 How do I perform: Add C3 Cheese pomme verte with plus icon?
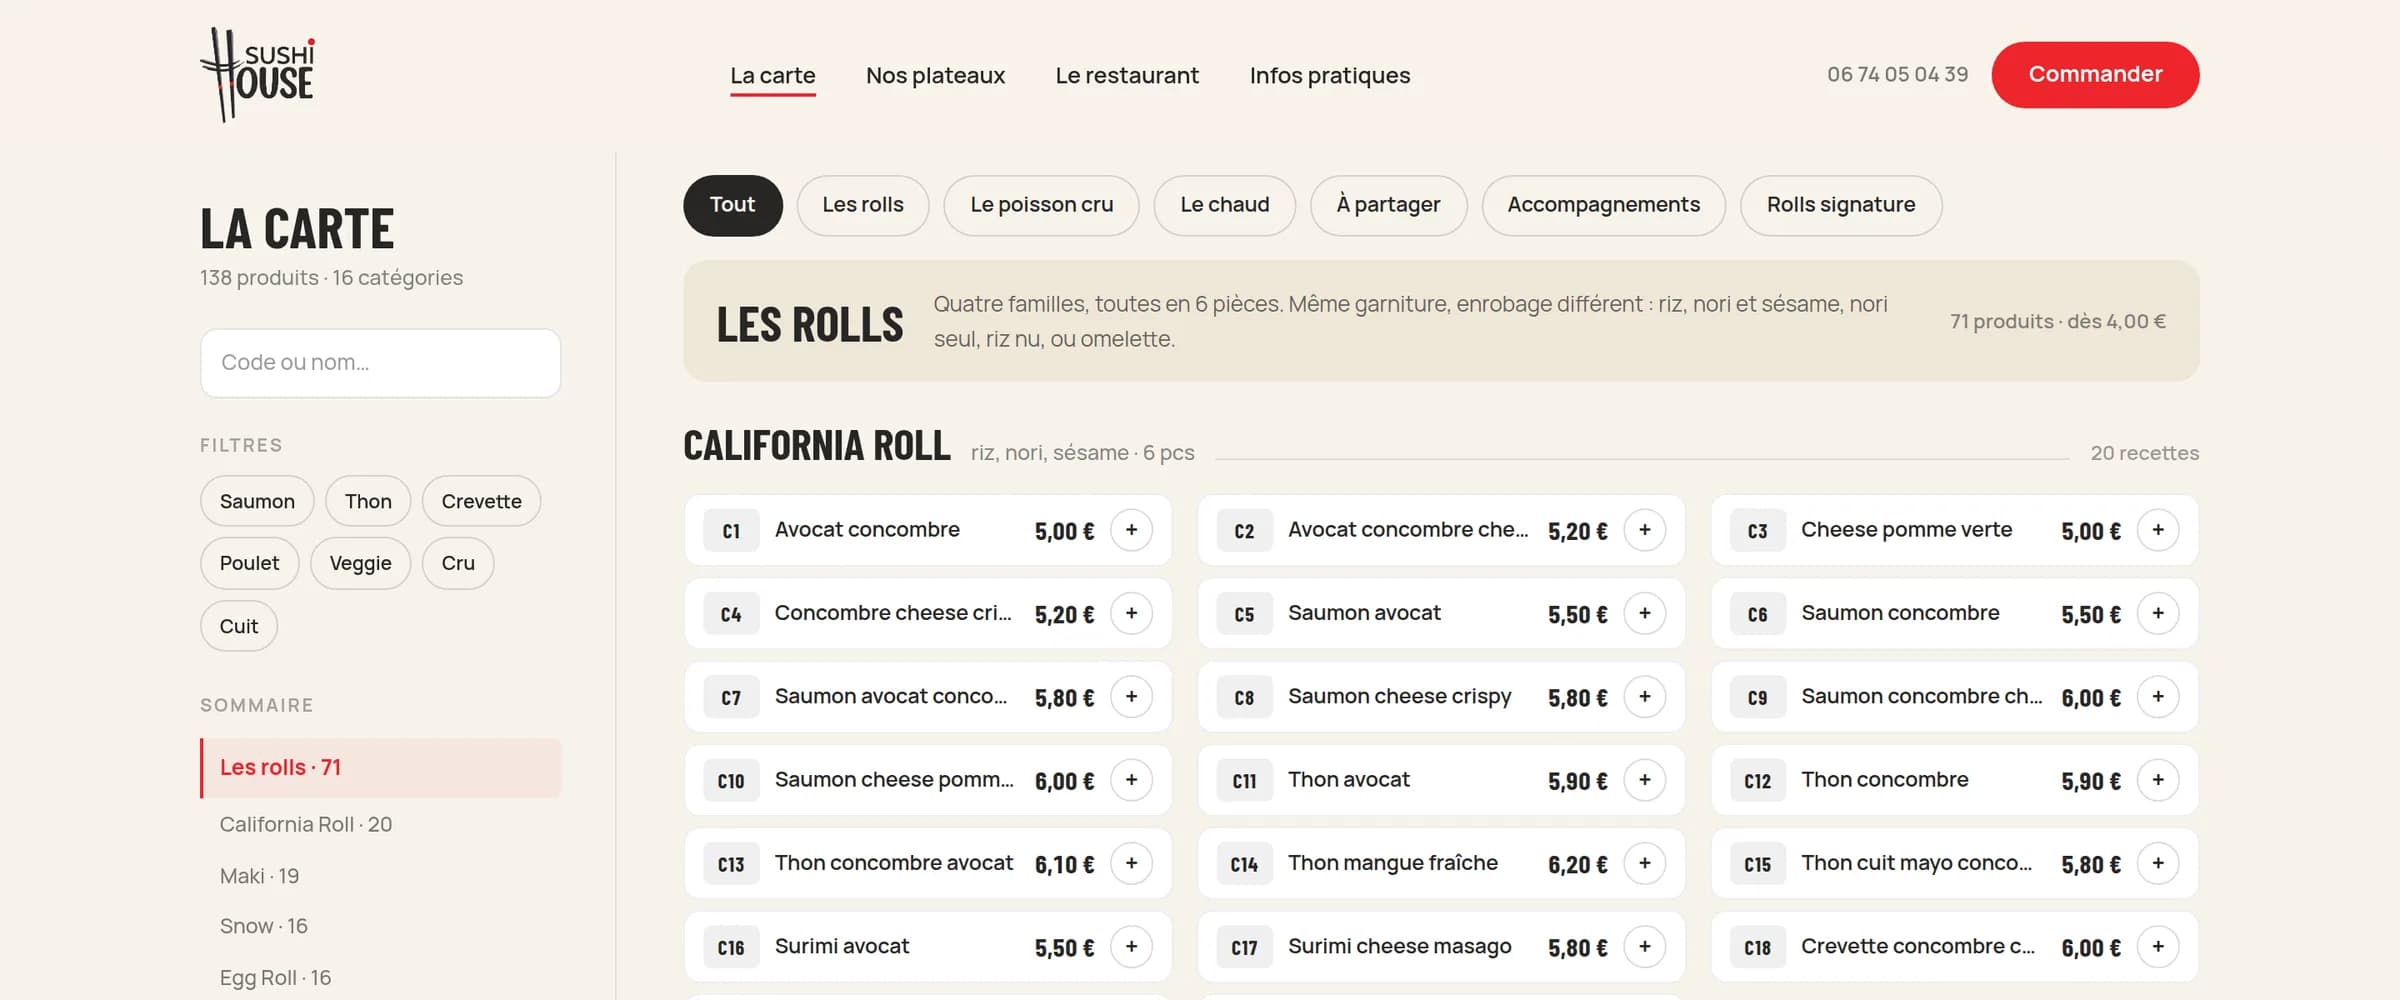(2158, 530)
